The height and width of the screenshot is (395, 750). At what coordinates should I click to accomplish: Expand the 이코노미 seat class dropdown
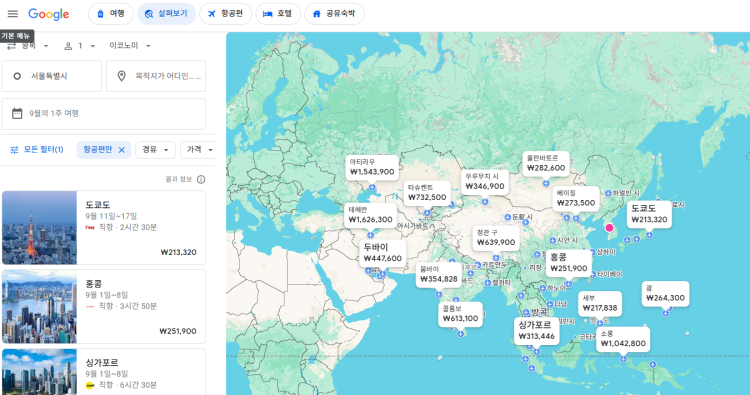point(130,46)
